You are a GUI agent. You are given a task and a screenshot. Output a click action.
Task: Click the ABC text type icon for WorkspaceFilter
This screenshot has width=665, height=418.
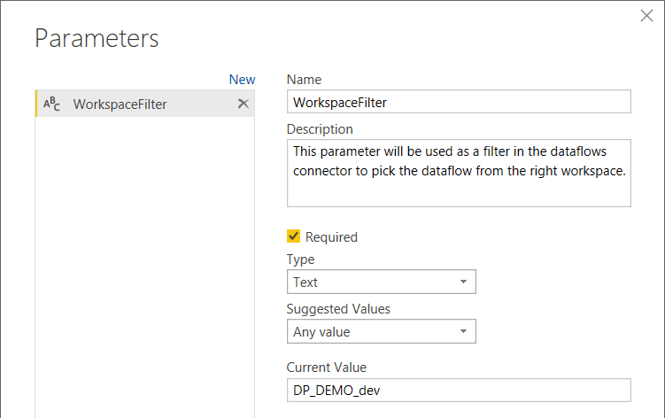[52, 104]
